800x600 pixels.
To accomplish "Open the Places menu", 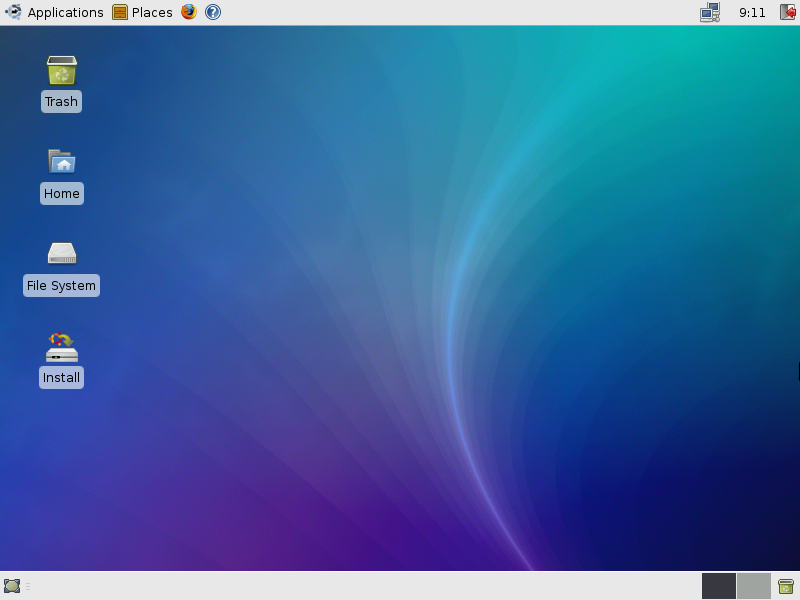I will pos(152,12).
